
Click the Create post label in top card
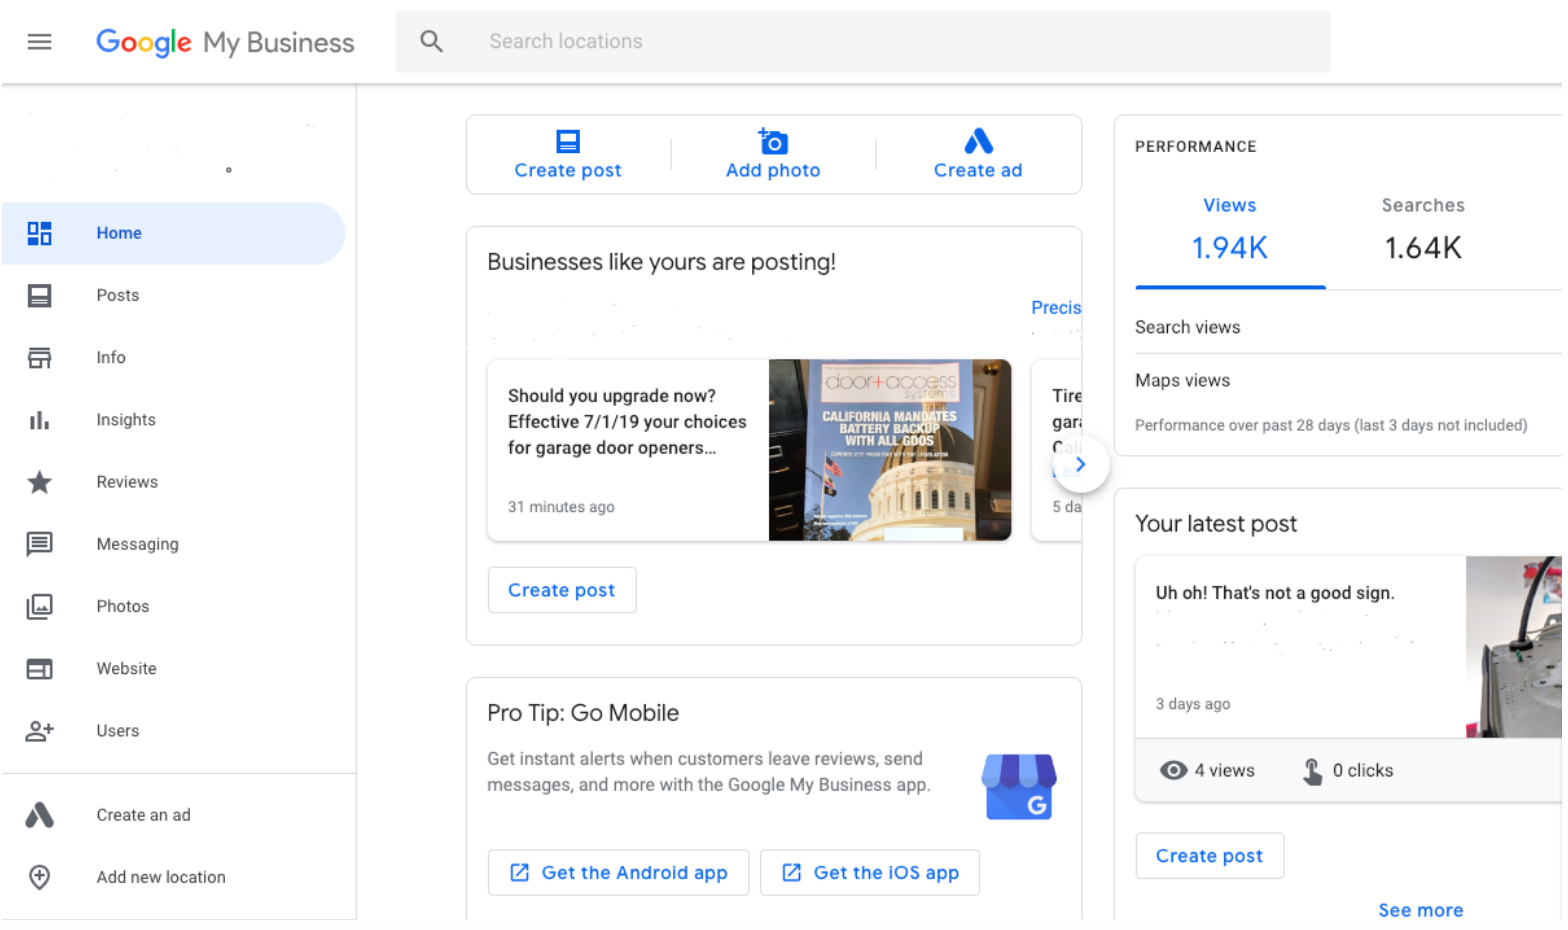coord(568,170)
